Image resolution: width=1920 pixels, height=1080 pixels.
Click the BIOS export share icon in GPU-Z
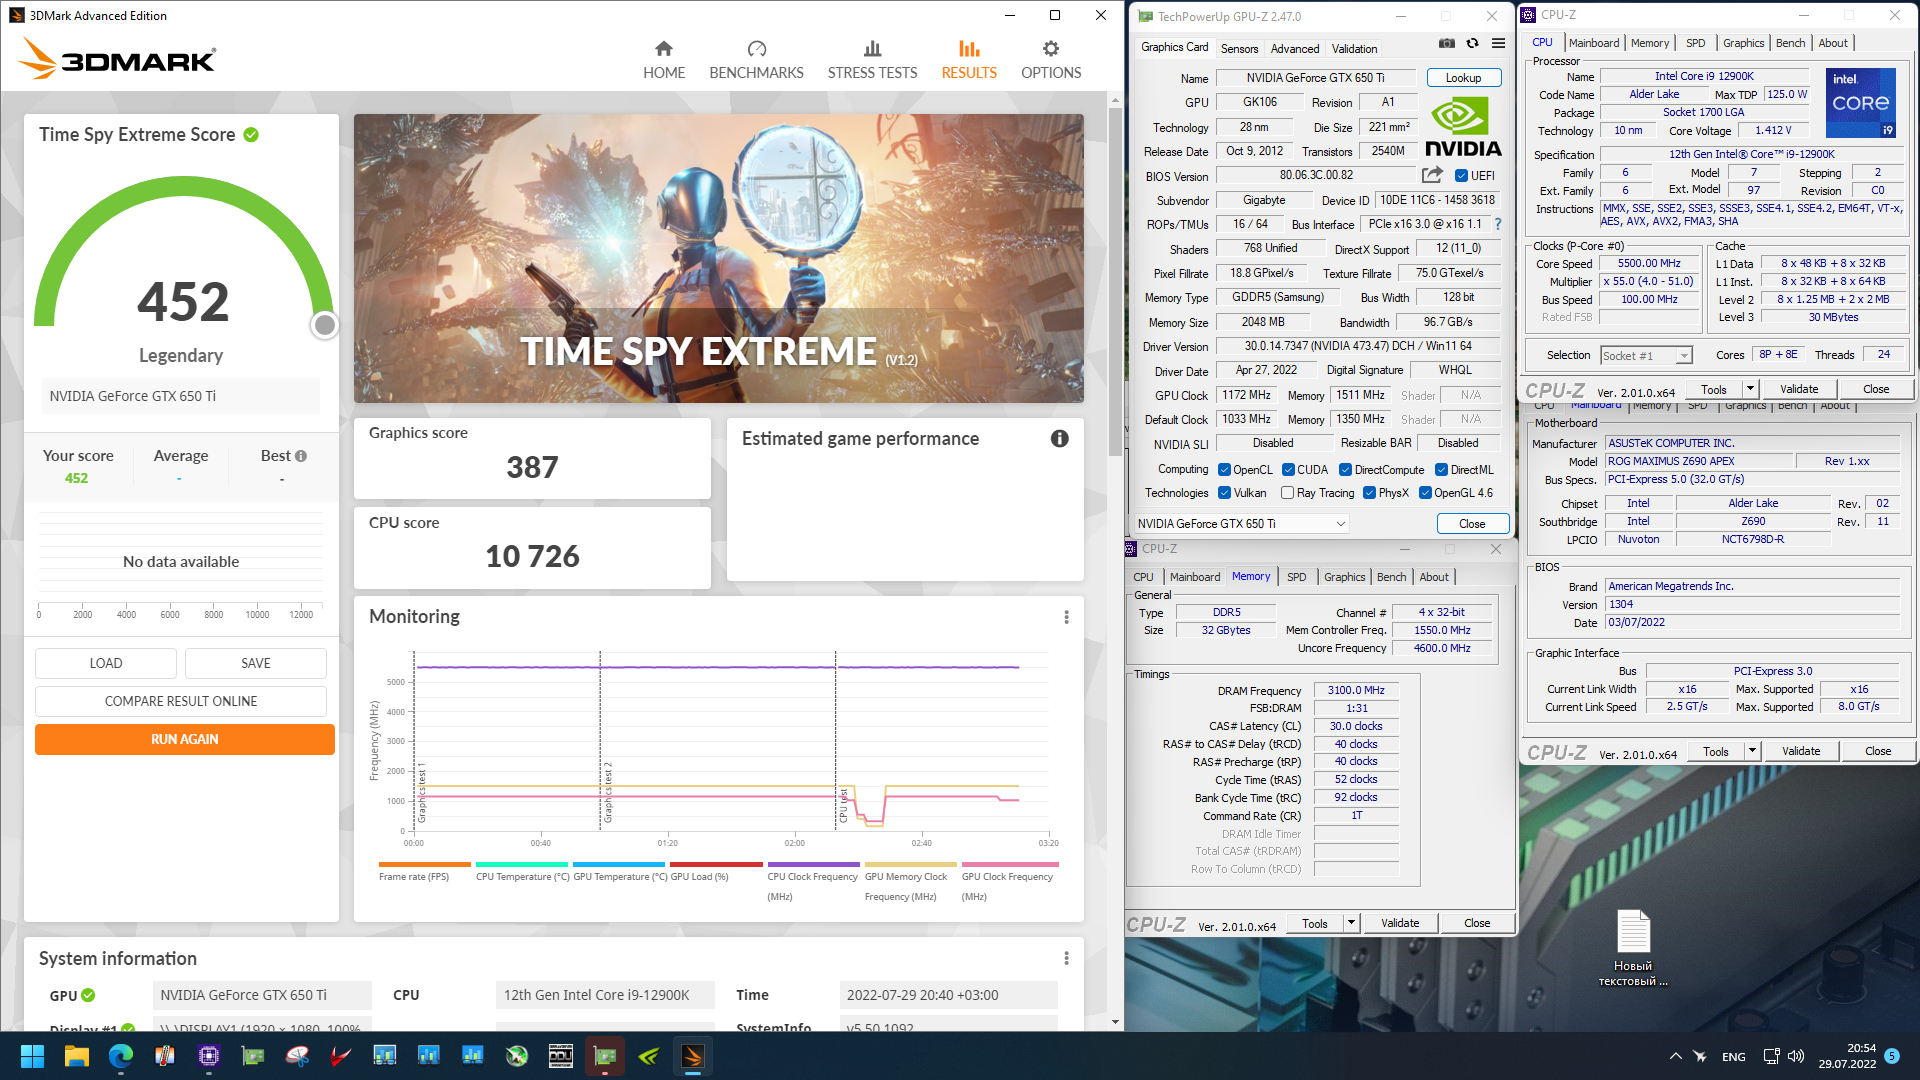1432,175
